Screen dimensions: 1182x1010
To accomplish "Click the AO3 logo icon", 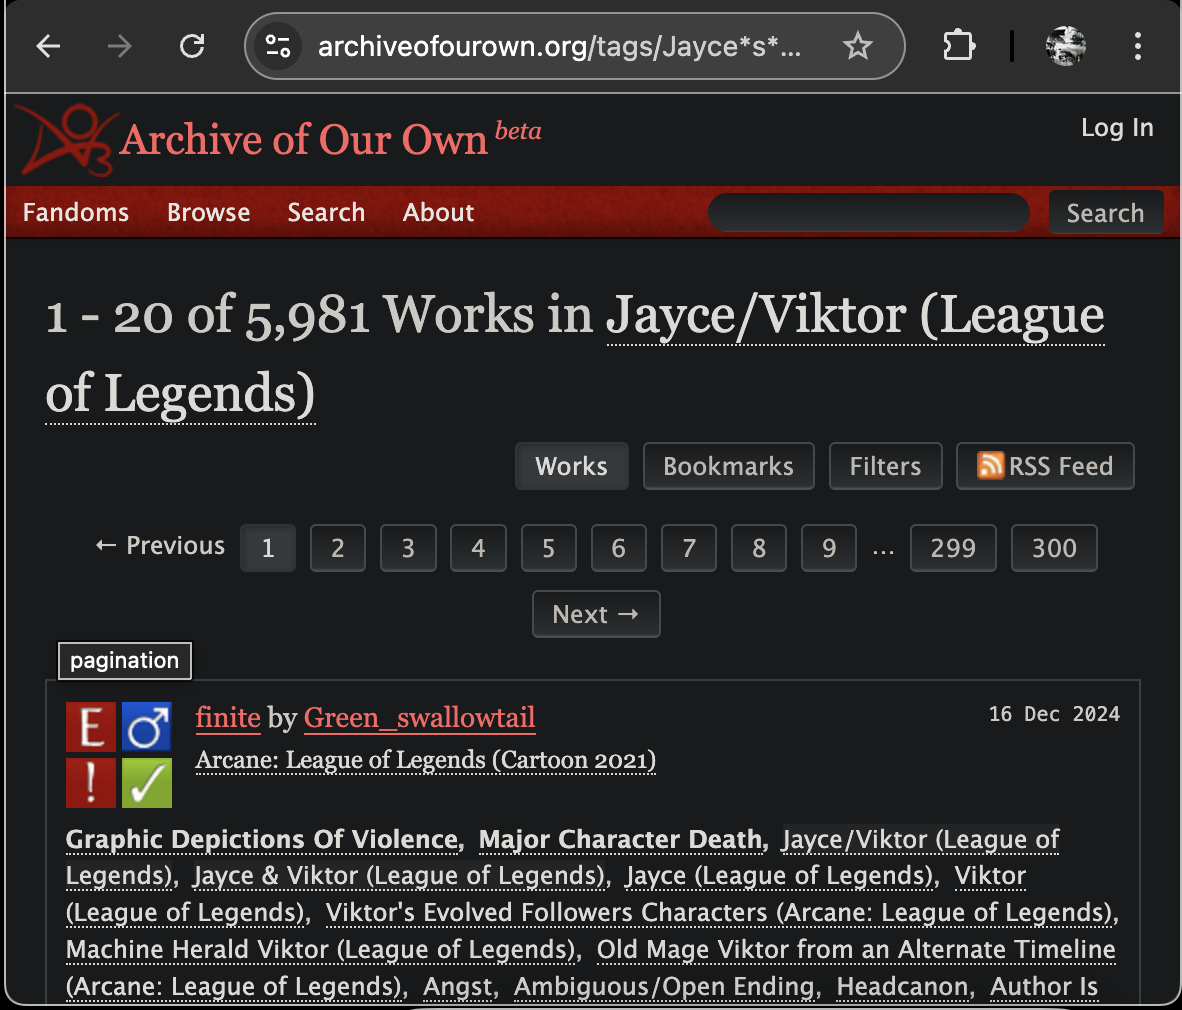I will point(66,139).
